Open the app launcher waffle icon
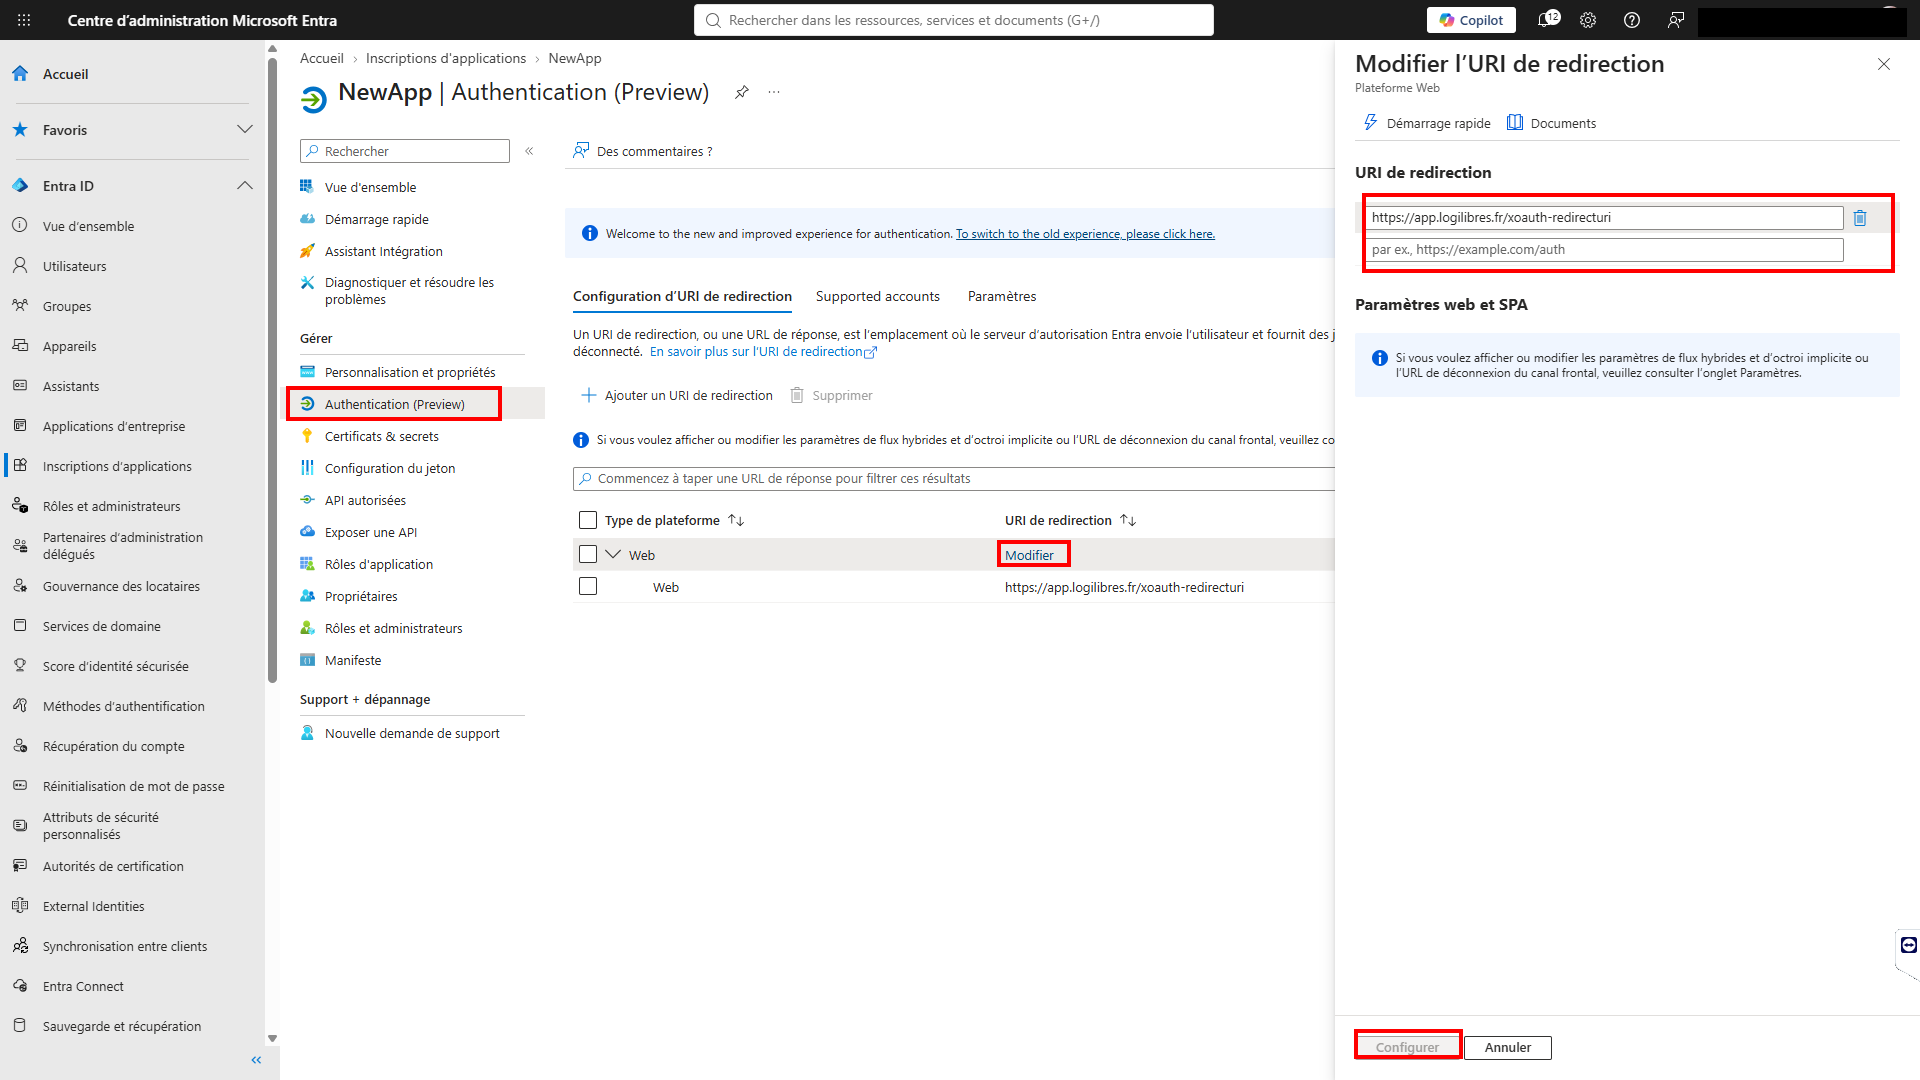 [x=24, y=20]
